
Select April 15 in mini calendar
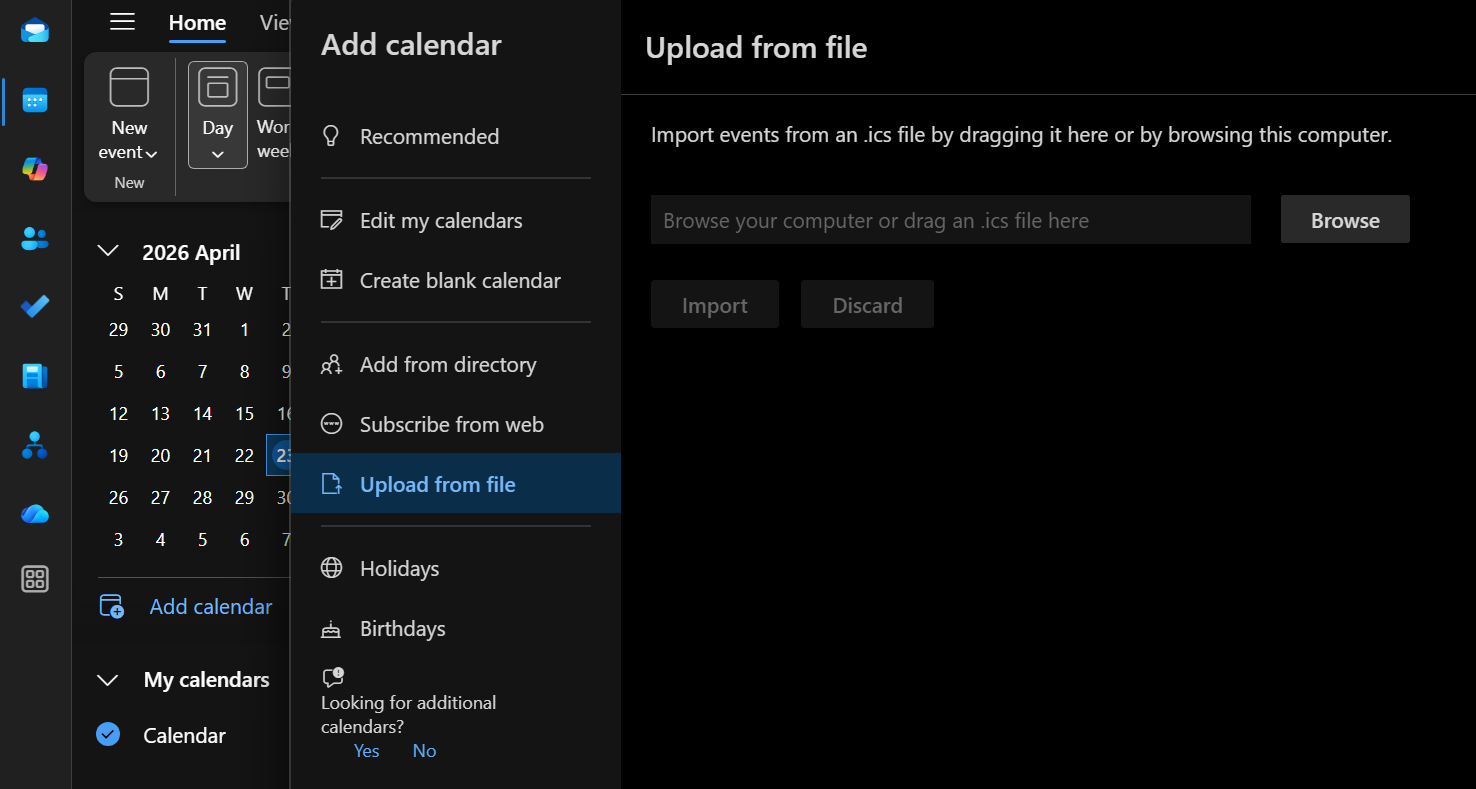point(245,413)
